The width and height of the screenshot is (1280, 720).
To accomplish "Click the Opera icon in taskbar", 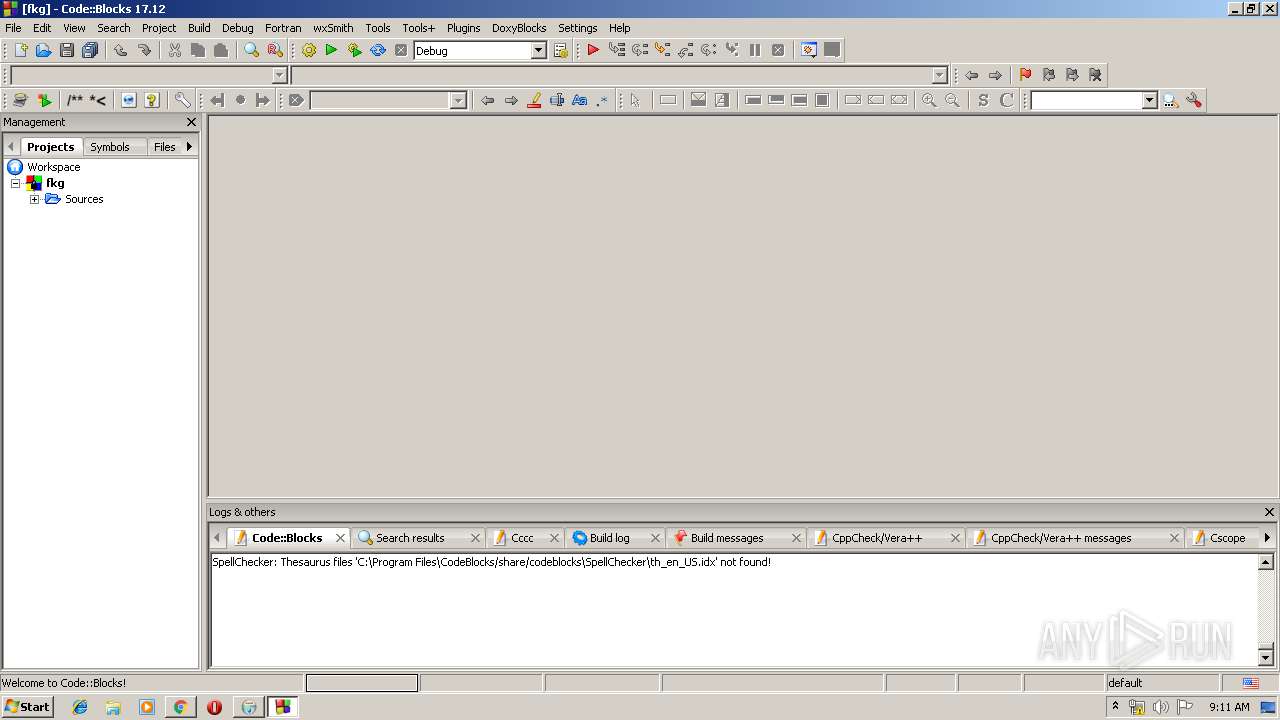I will [214, 707].
